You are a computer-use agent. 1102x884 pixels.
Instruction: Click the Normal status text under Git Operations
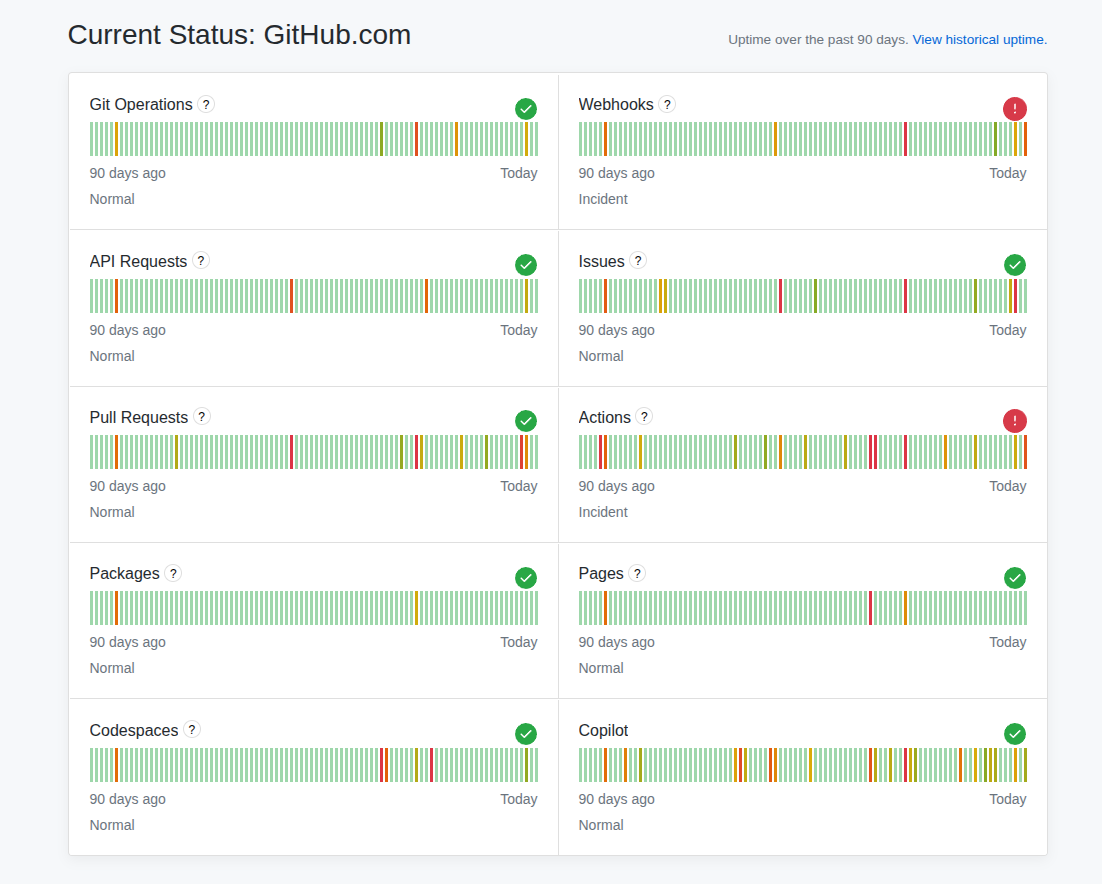[112, 199]
